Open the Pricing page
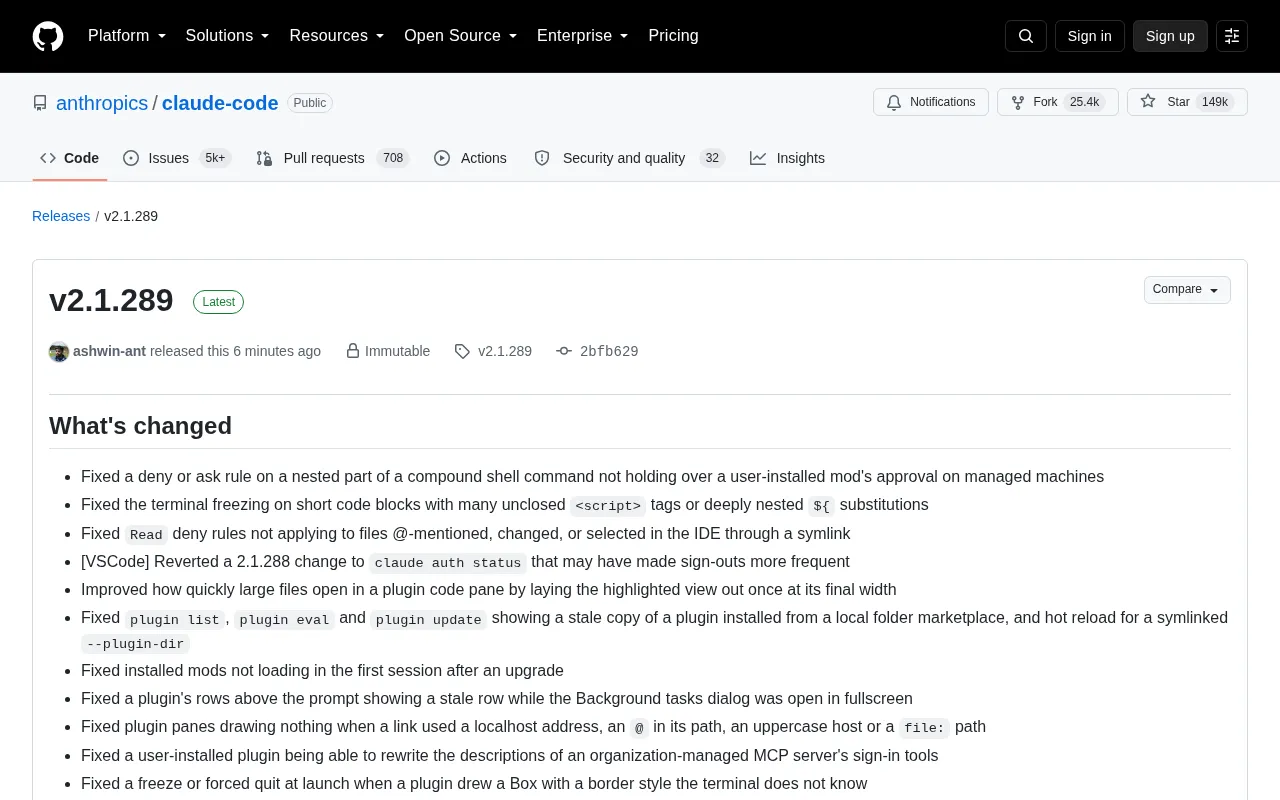 coord(673,36)
